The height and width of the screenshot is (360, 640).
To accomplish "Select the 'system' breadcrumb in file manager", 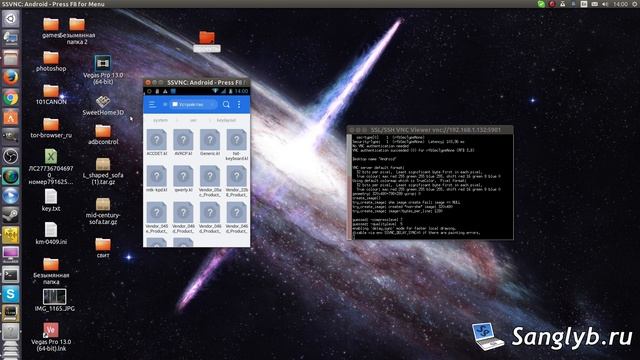I will pos(160,120).
